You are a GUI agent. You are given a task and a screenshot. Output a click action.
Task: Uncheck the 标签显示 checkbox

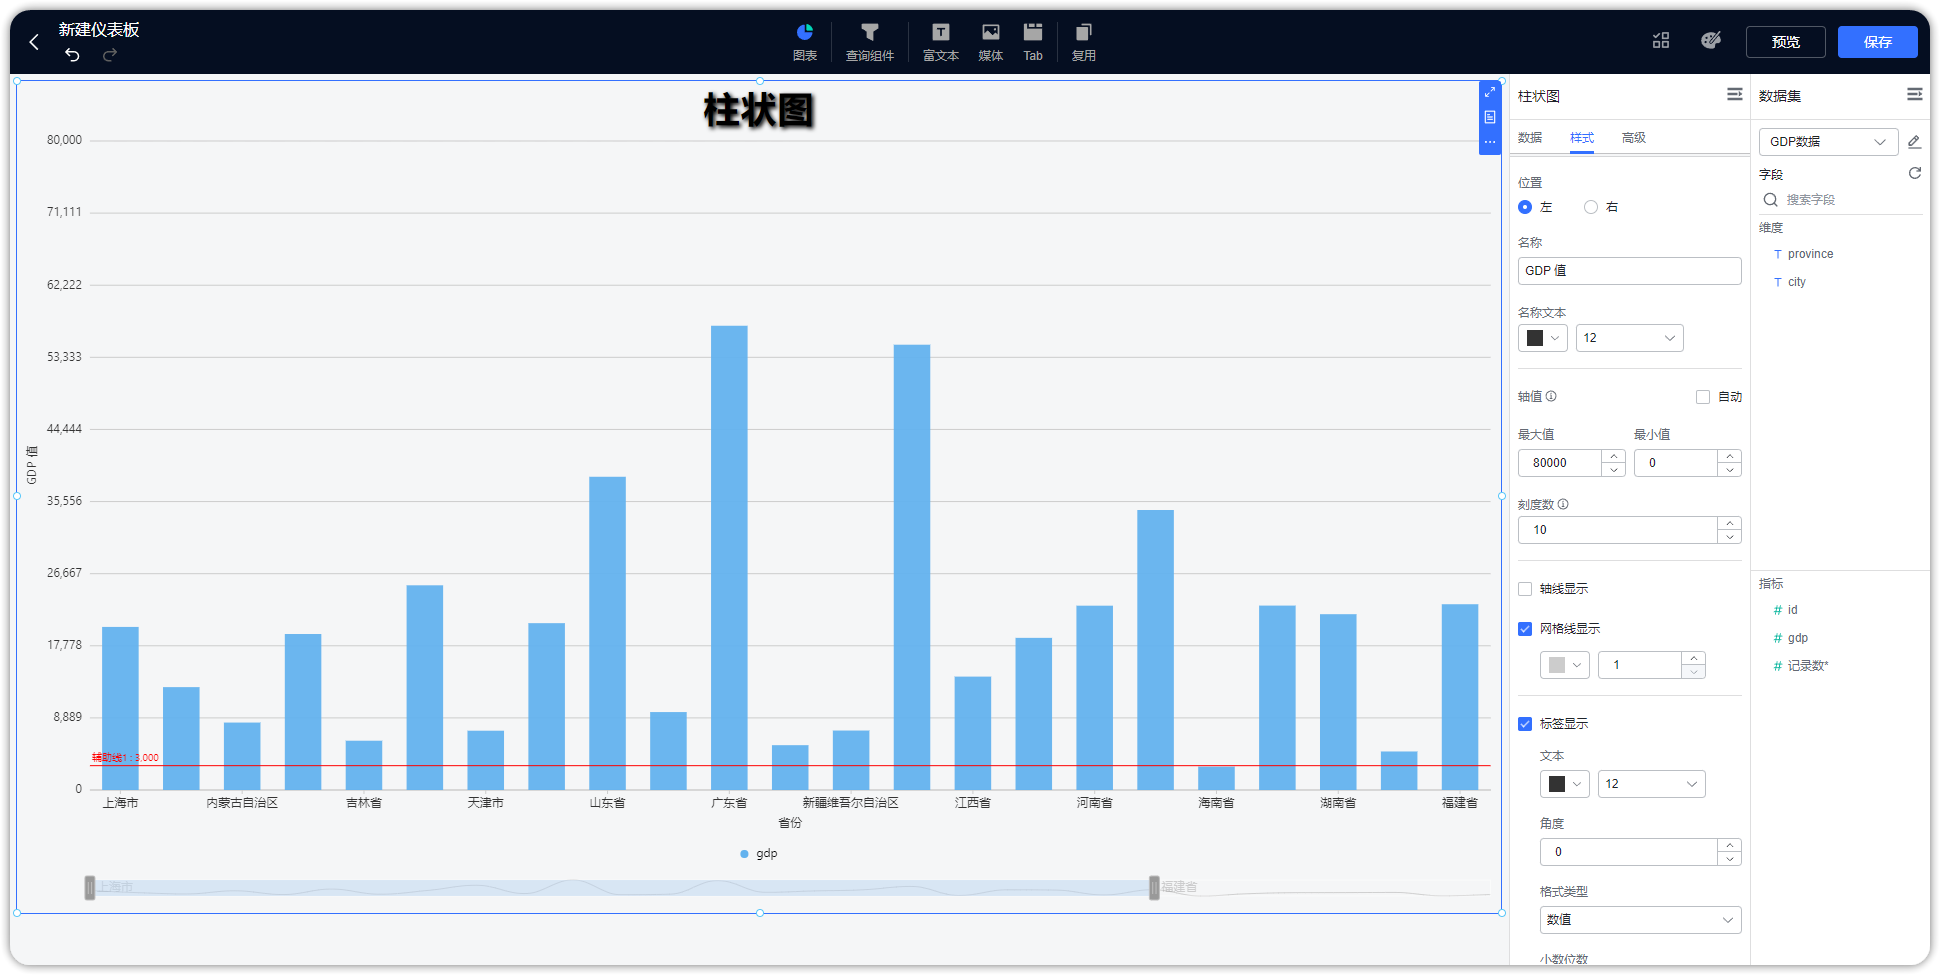[x=1525, y=724]
